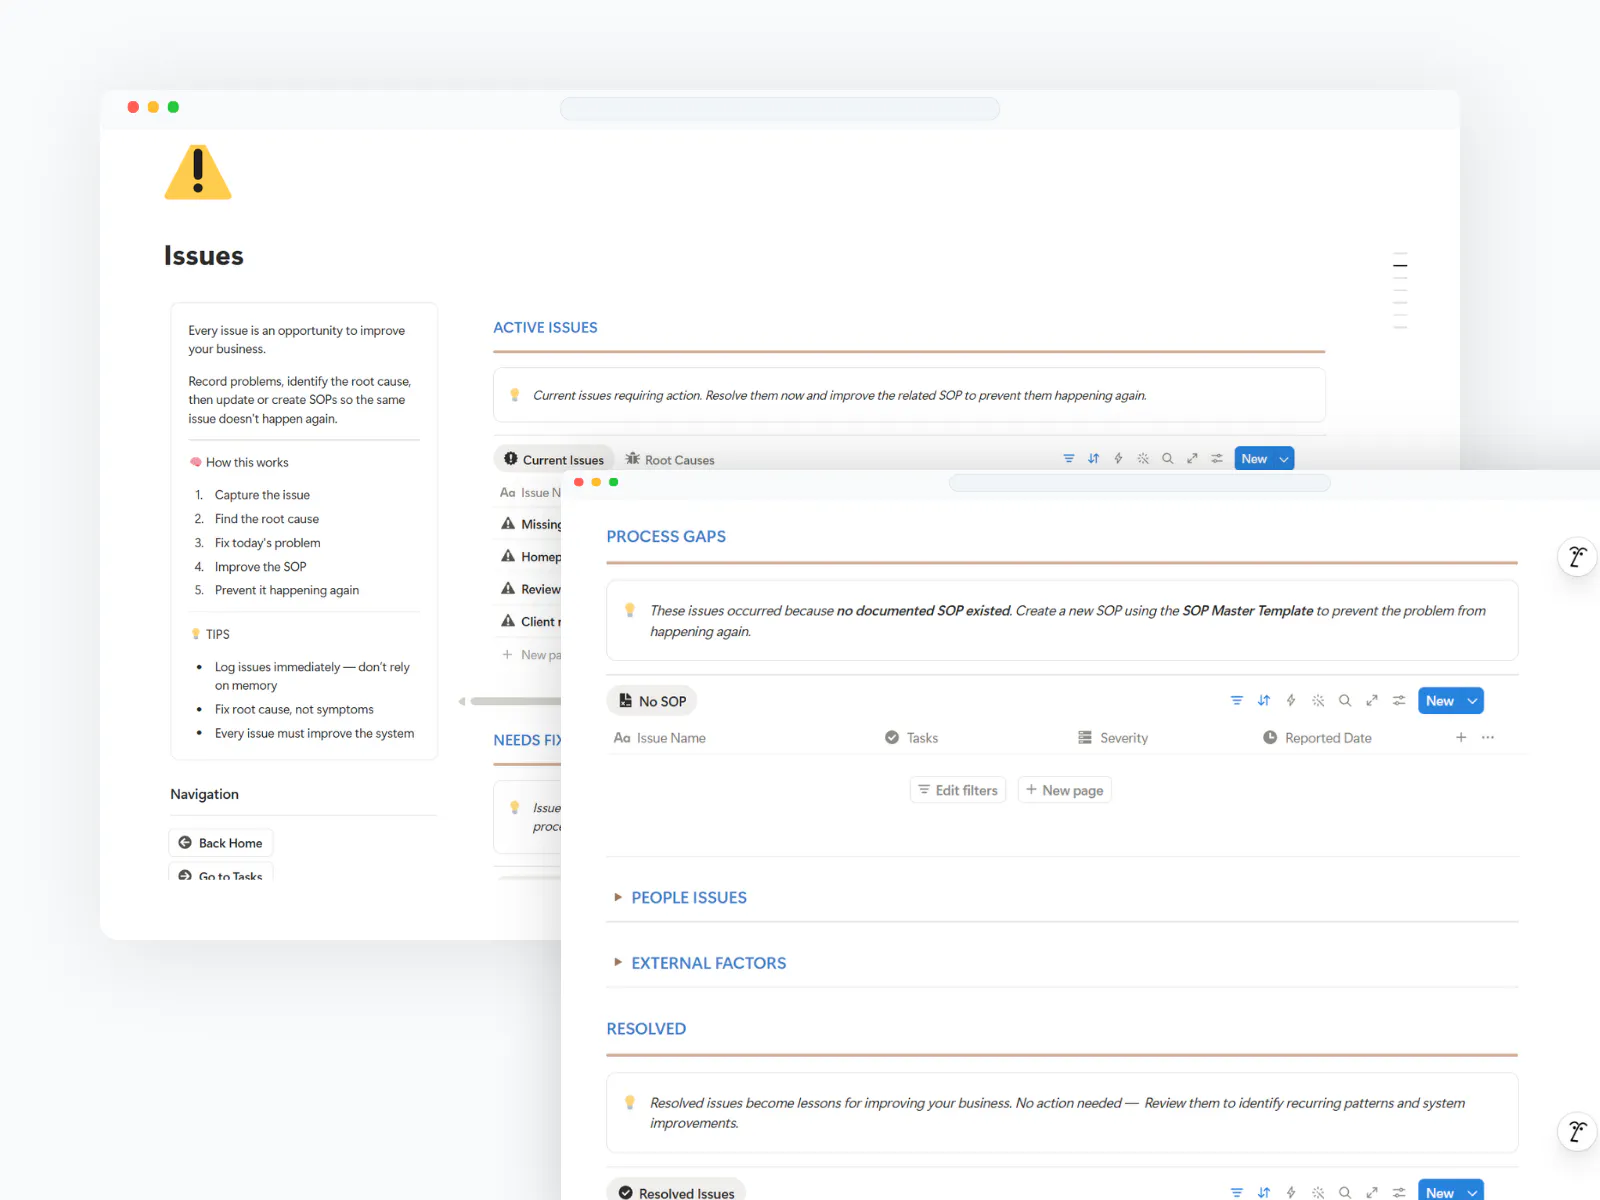Click the NEEDS FIX heading in back window
The height and width of the screenshot is (1200, 1600).
tap(528, 740)
